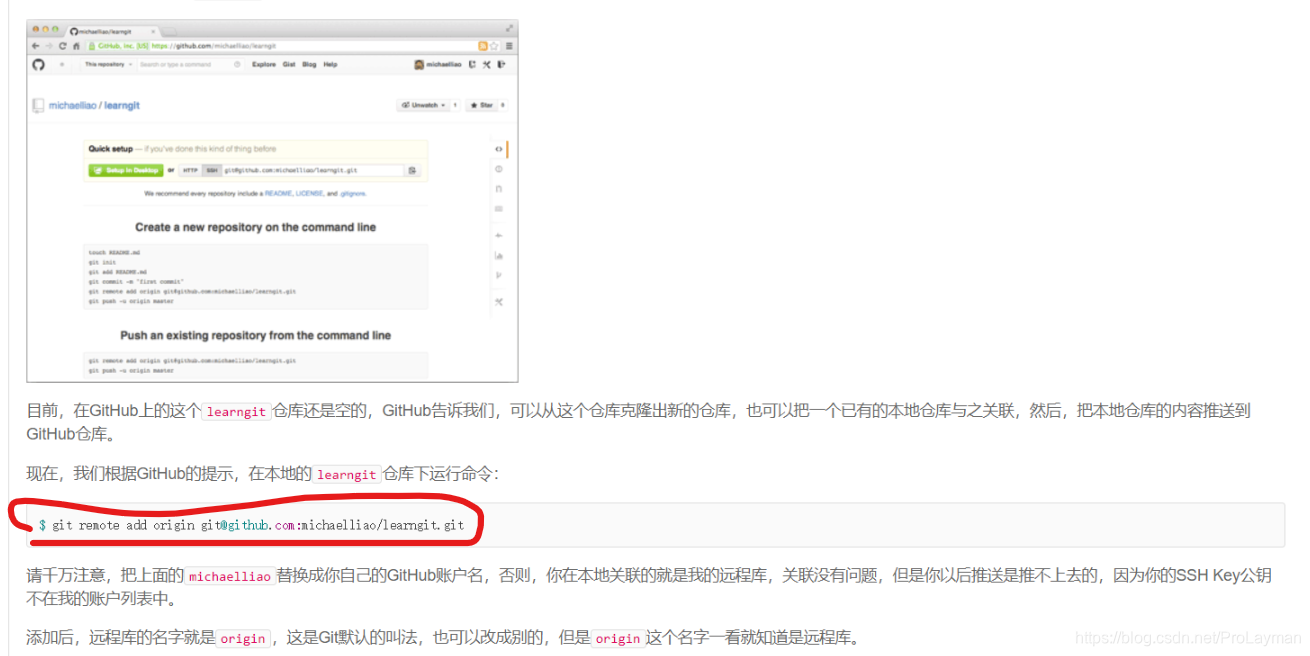Screen dimensions: 1310x656
Task: Click the Pulse icon in repo sidebar
Action: point(498,236)
